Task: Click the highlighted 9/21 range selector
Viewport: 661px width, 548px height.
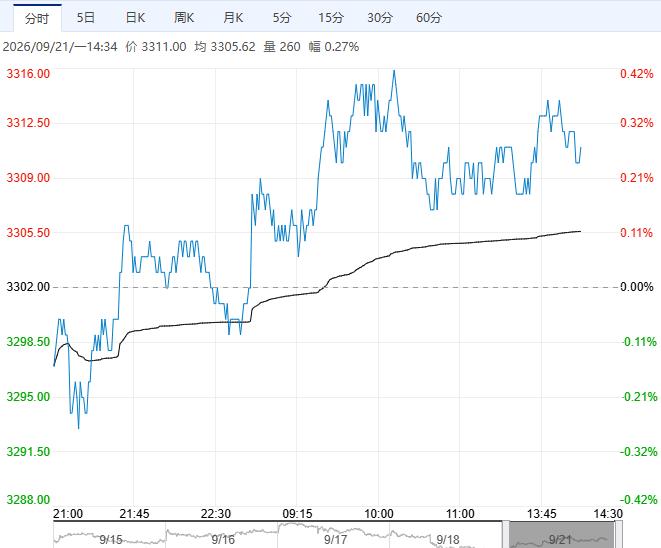Action: click(562, 535)
